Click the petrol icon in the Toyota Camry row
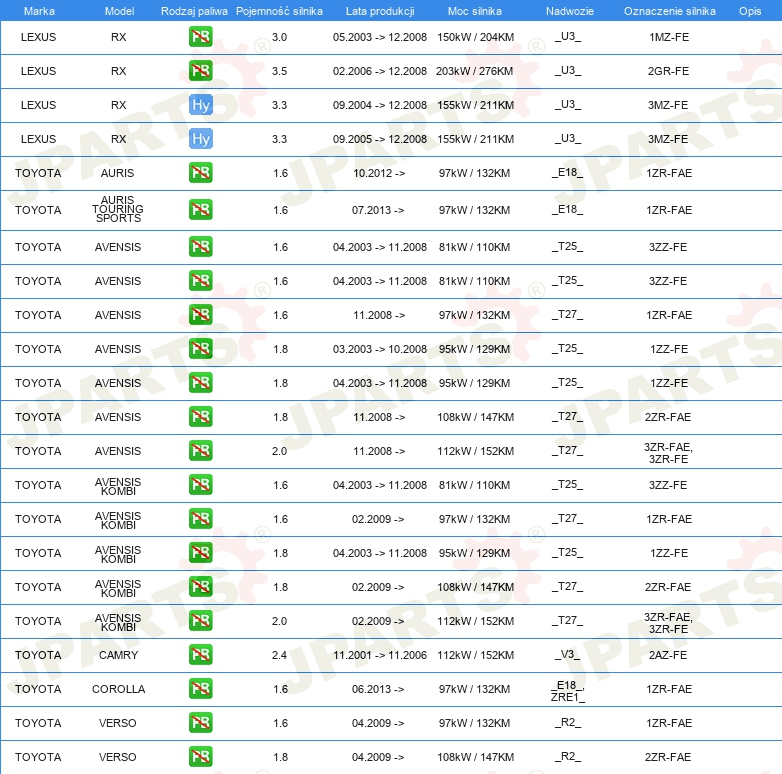 point(200,655)
